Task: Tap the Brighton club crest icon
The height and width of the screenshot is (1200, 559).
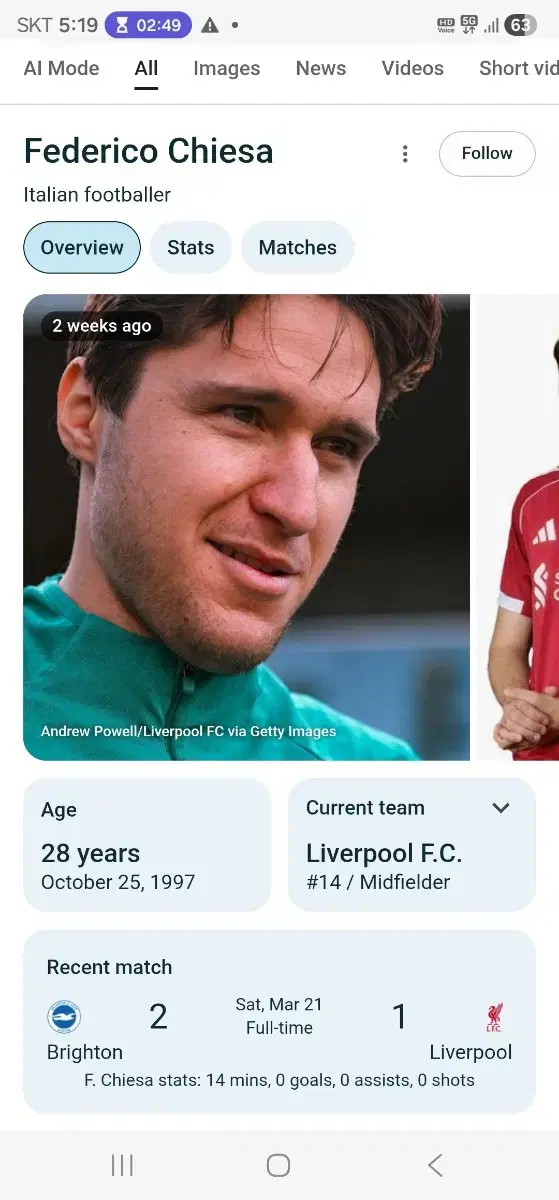Action: [x=64, y=1017]
